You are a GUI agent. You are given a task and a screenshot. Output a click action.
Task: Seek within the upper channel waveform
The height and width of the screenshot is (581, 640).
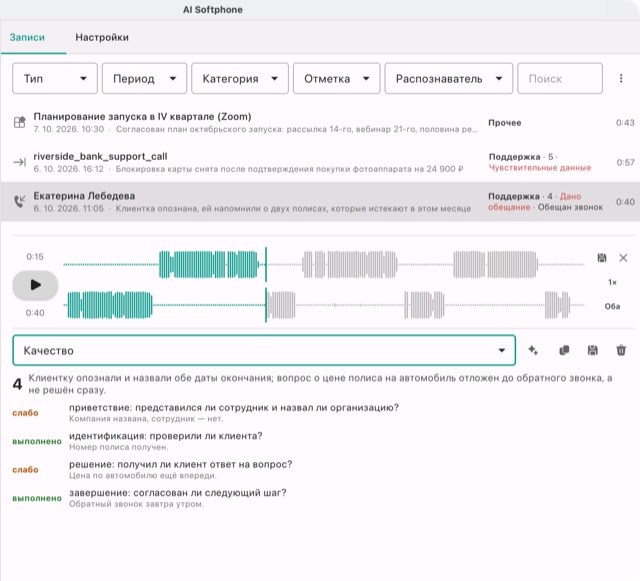[x=323, y=265]
